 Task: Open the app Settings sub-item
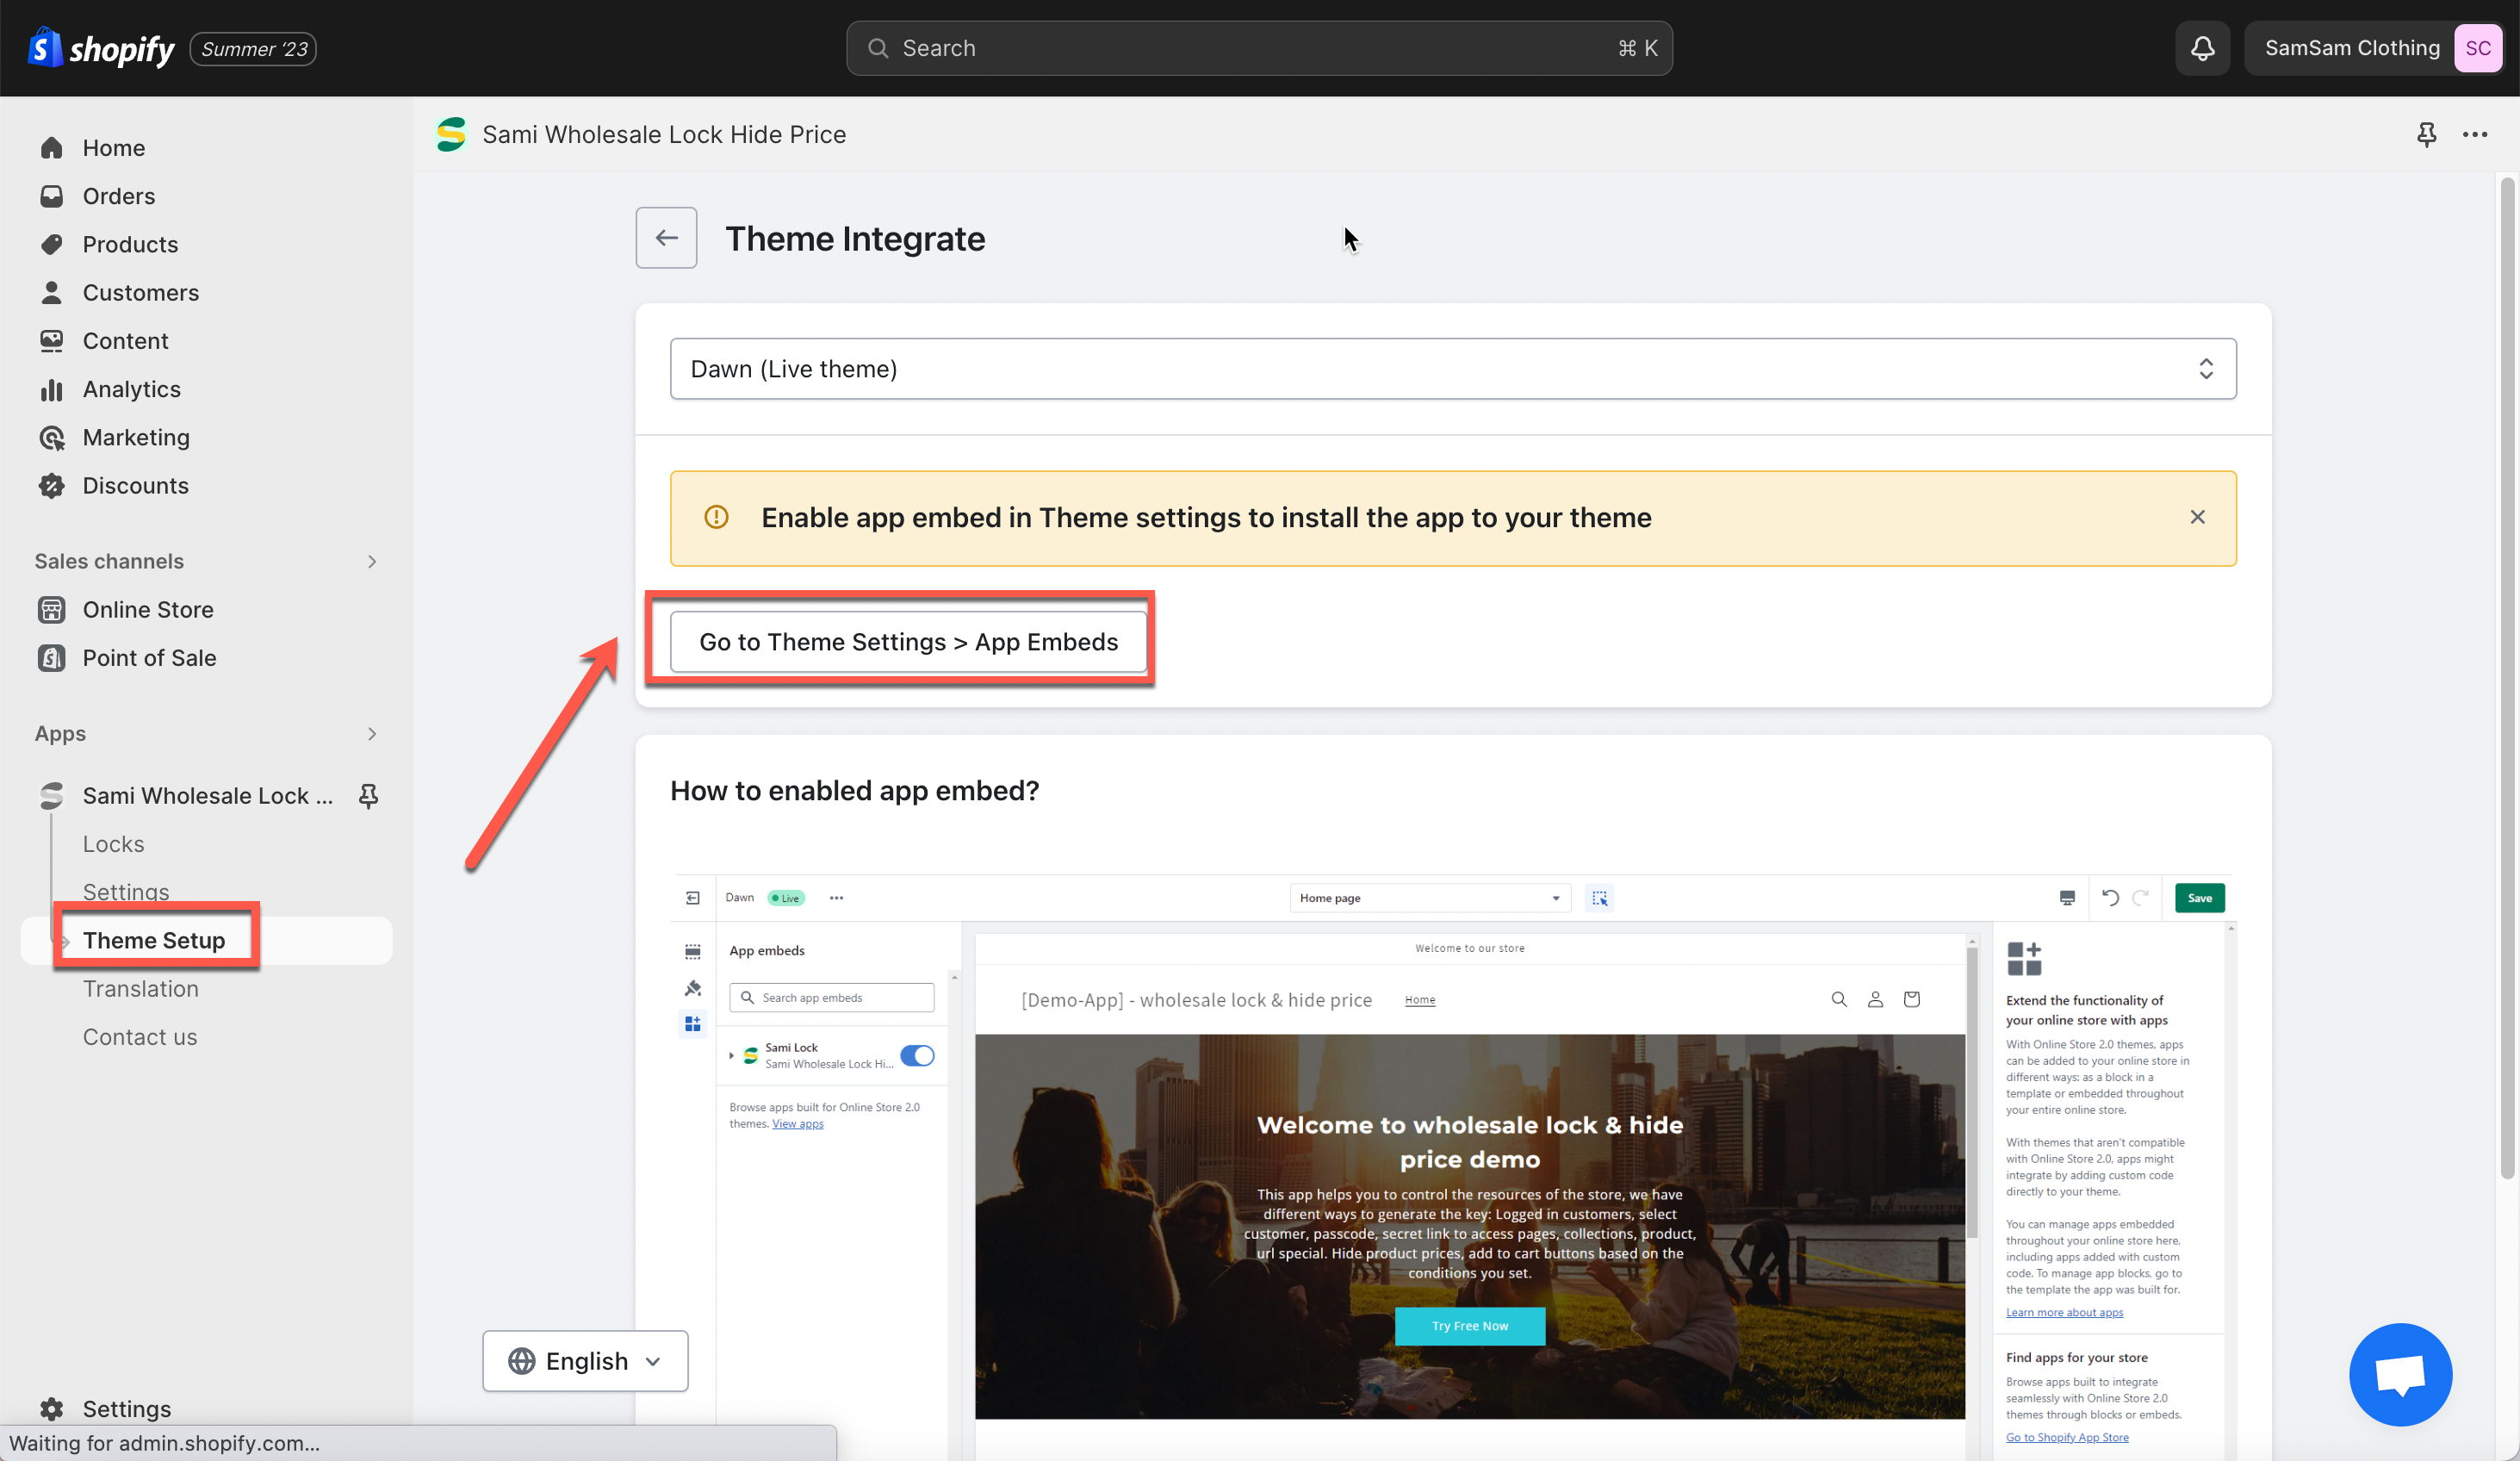click(x=126, y=892)
